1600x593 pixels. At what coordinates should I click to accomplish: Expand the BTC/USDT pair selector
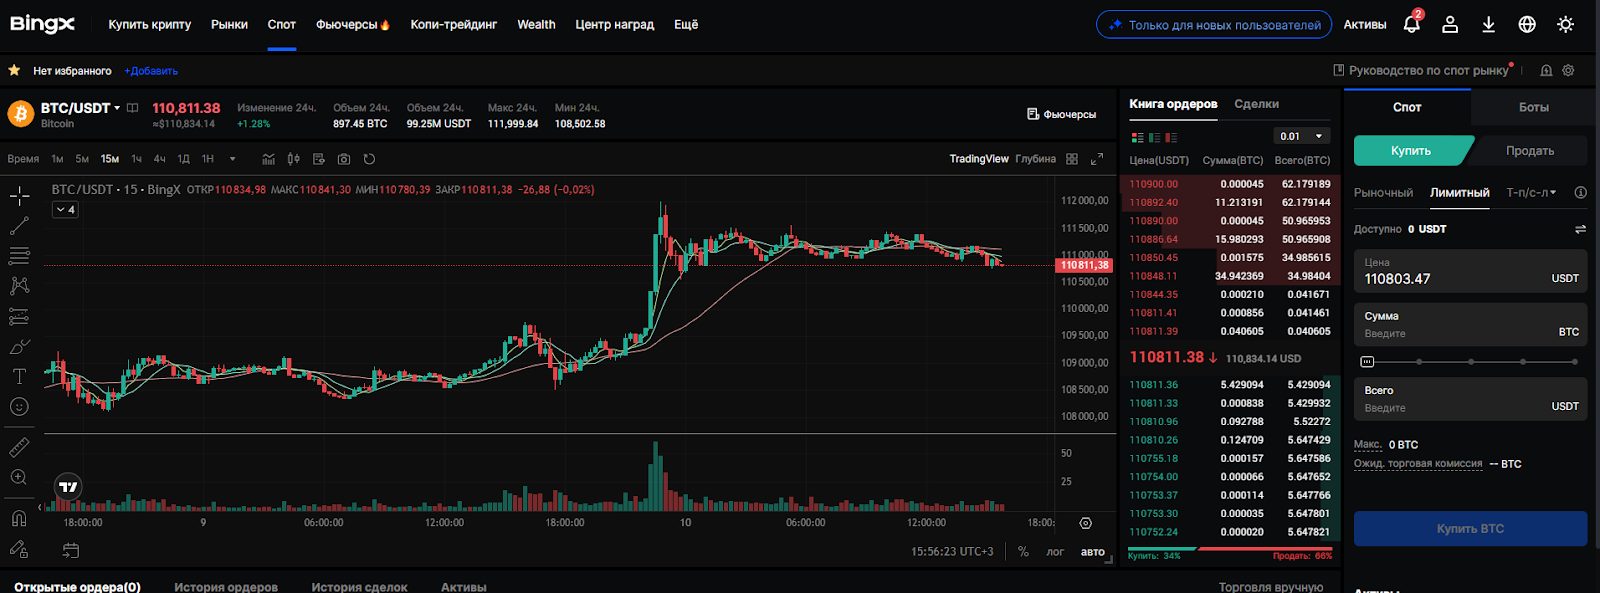117,108
